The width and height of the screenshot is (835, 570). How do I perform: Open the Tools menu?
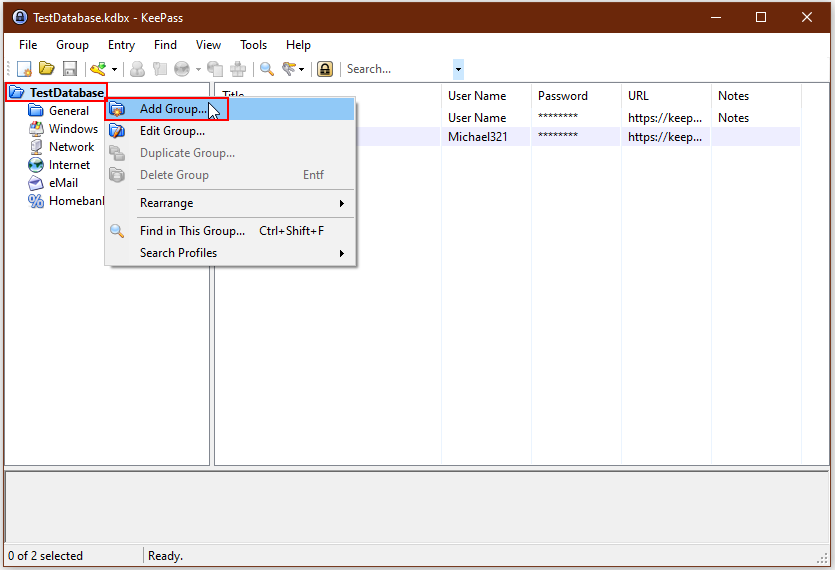tap(253, 45)
